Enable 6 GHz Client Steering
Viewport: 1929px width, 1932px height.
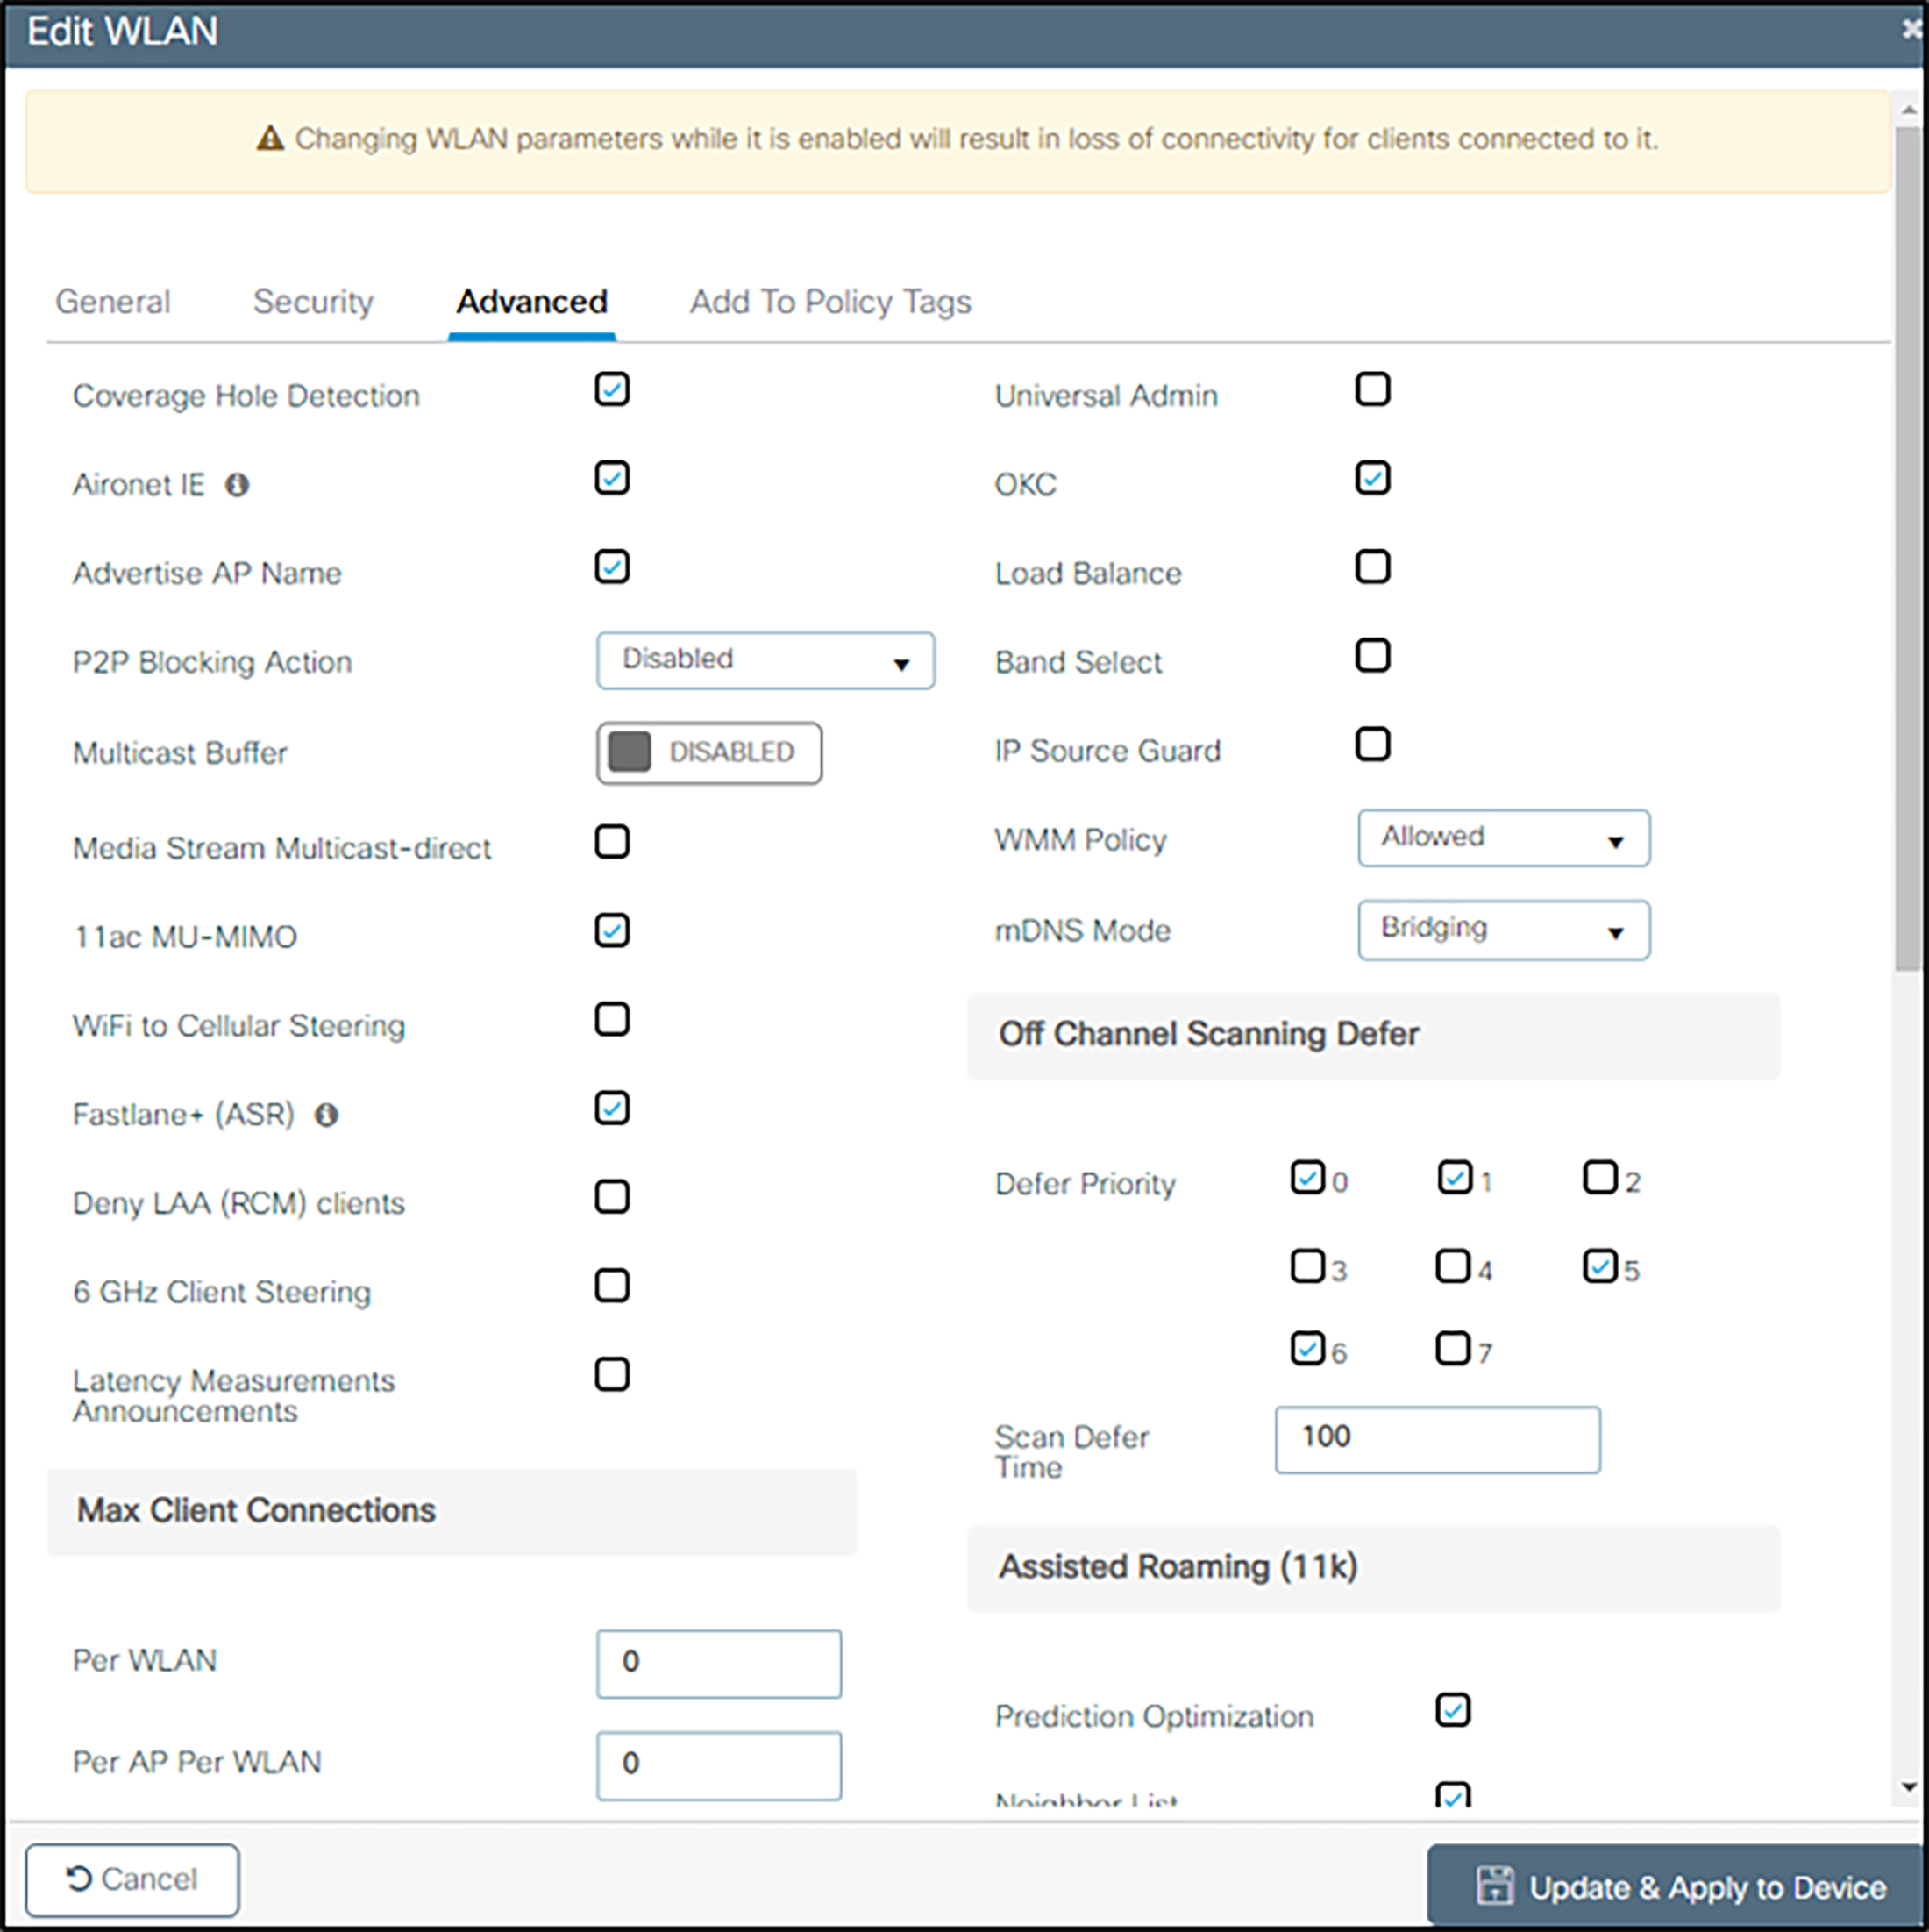[x=612, y=1285]
